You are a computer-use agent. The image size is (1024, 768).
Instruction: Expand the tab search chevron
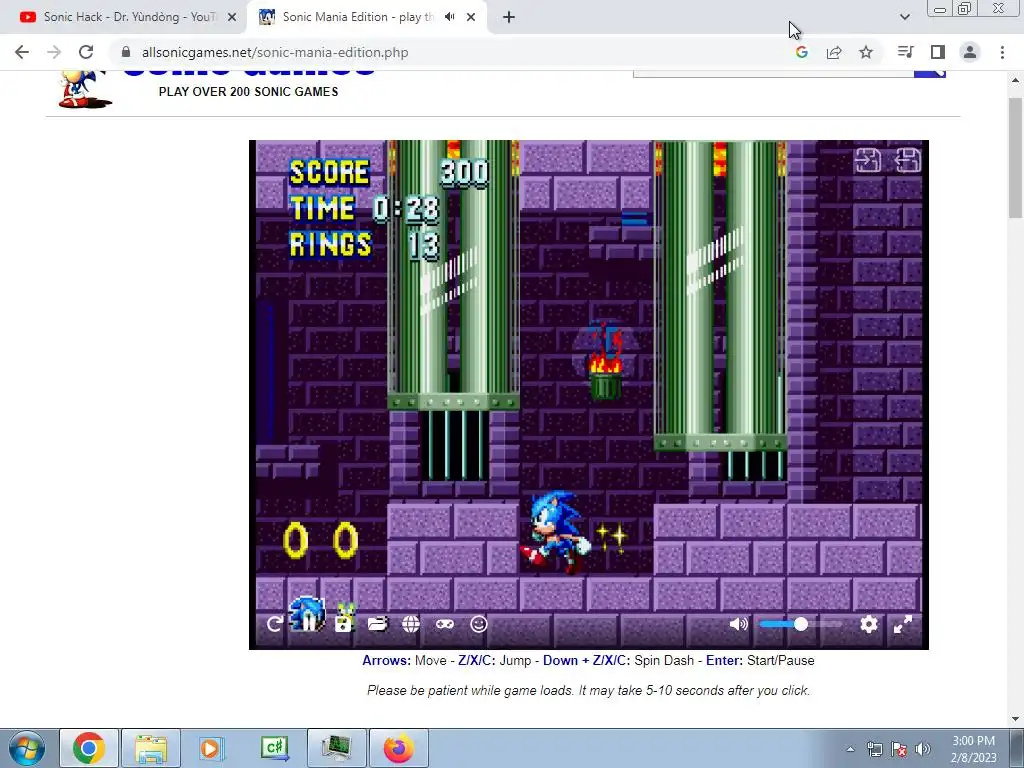point(904,17)
